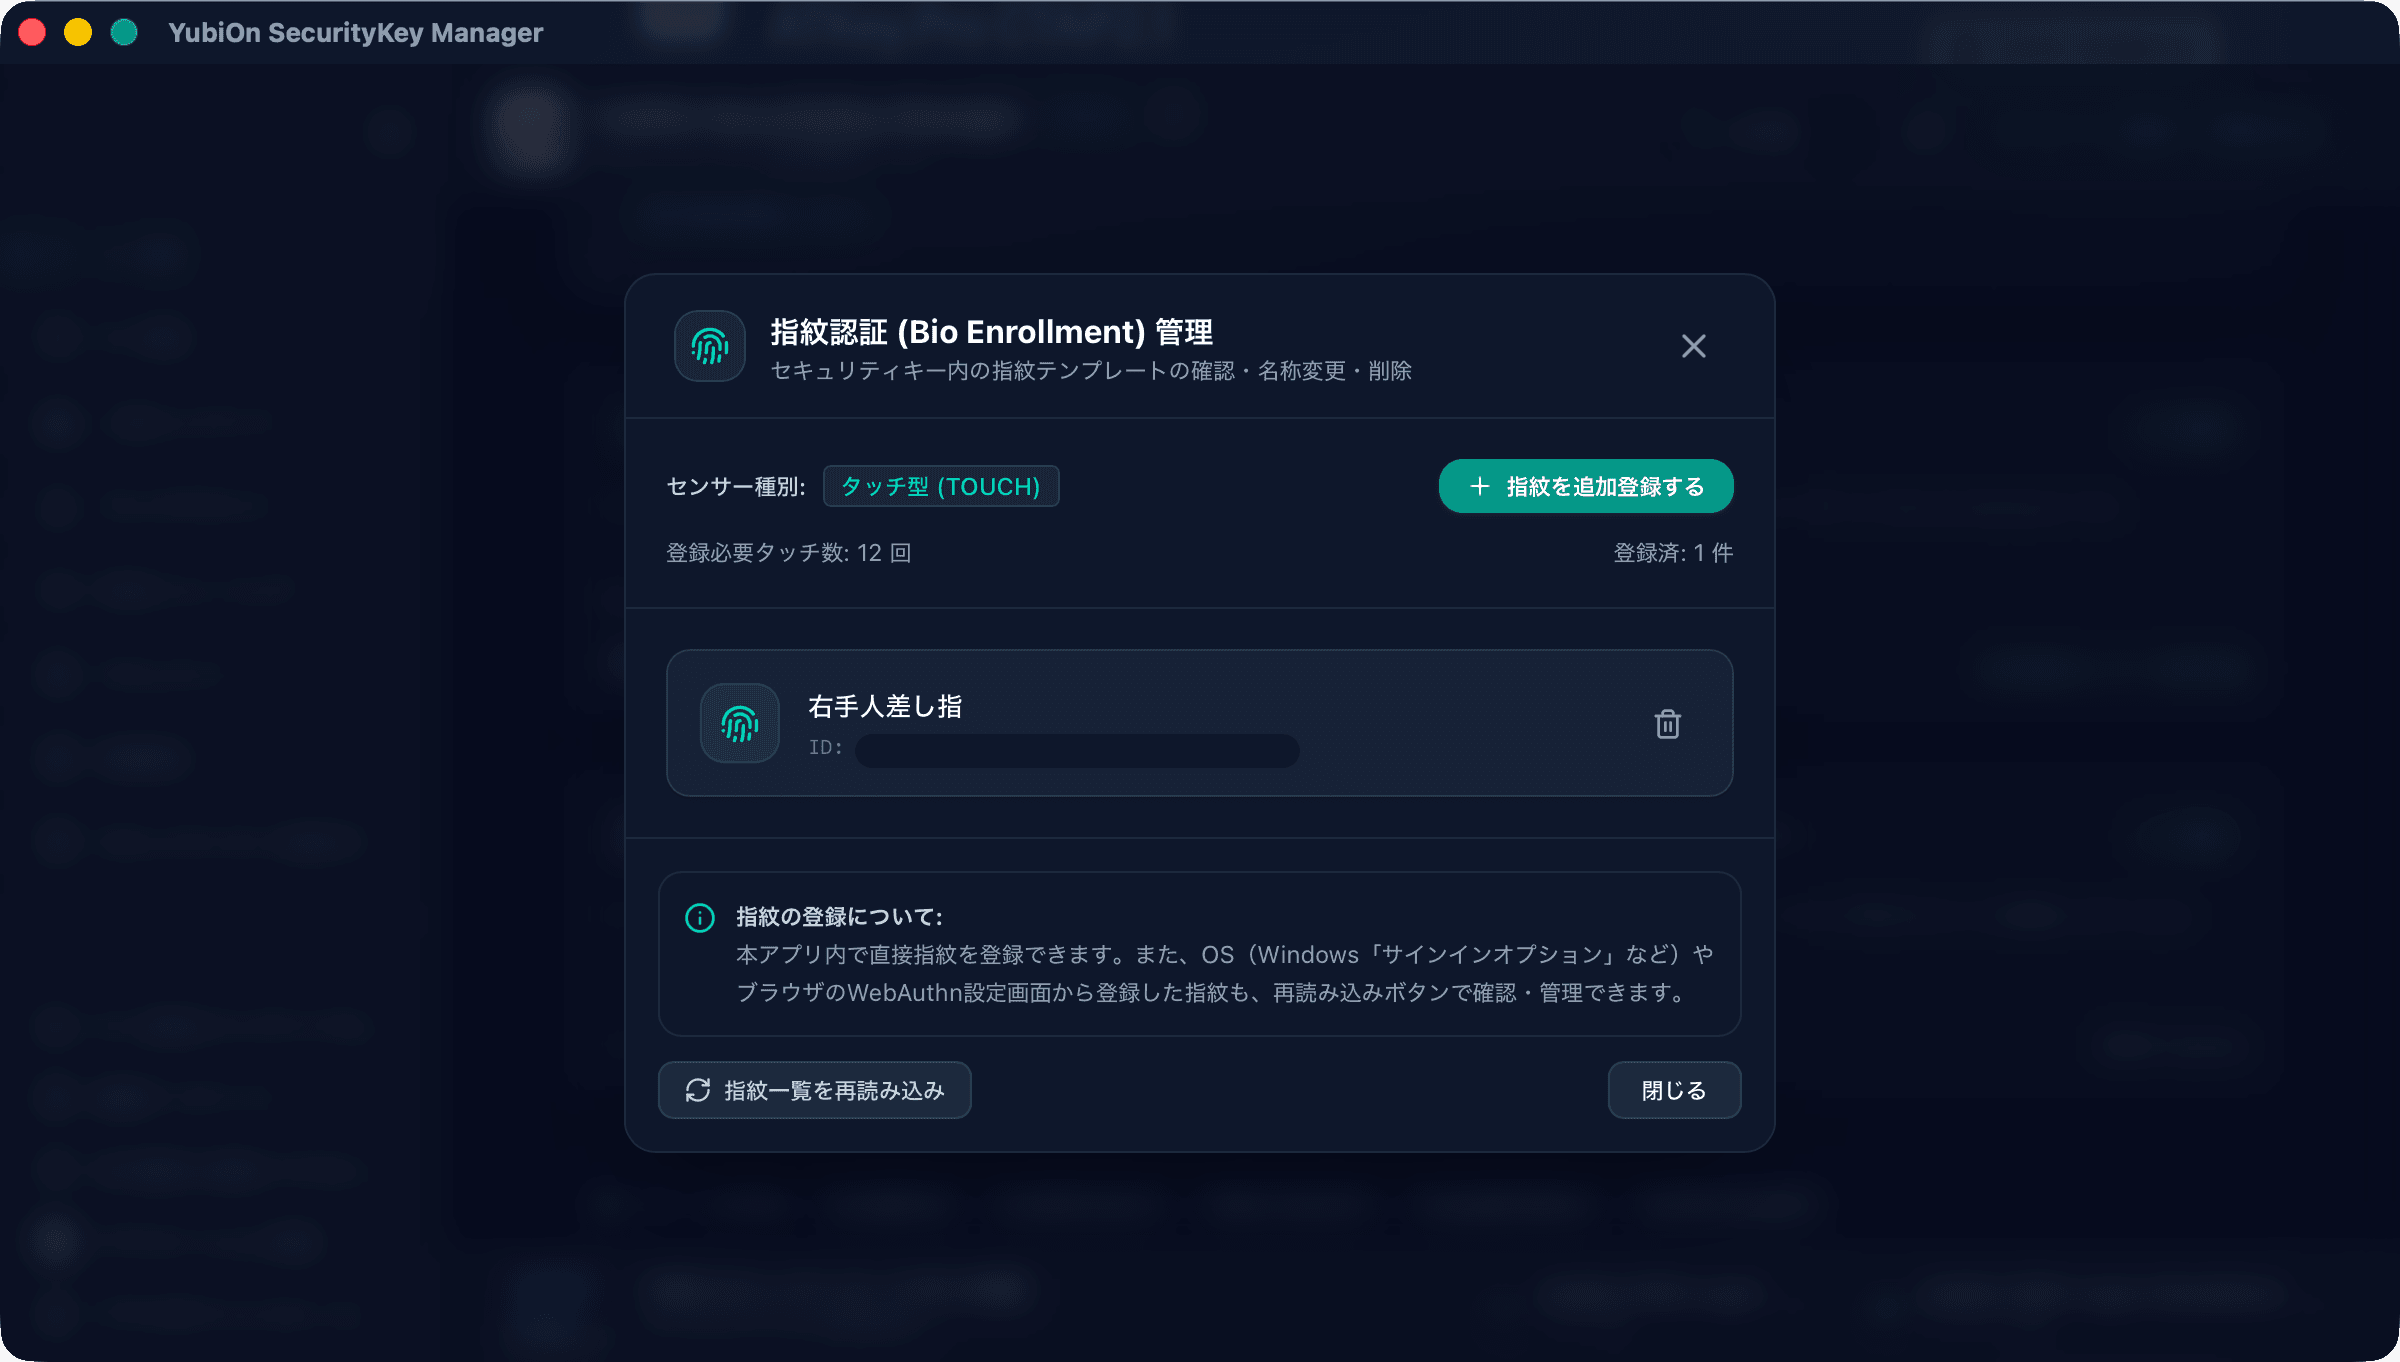This screenshot has height=1362, width=2400.
Task: Click the YubiOn SecurityKey Manager window title
Action: [x=356, y=33]
